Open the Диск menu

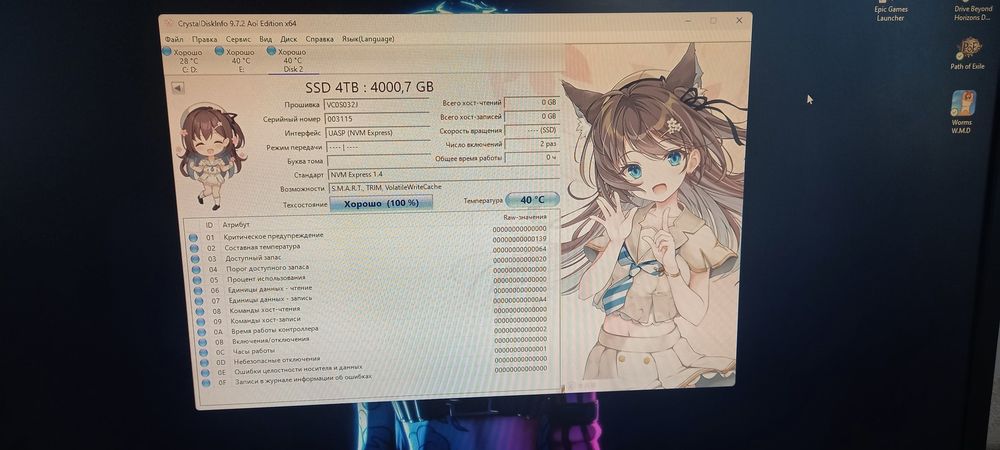coord(288,40)
